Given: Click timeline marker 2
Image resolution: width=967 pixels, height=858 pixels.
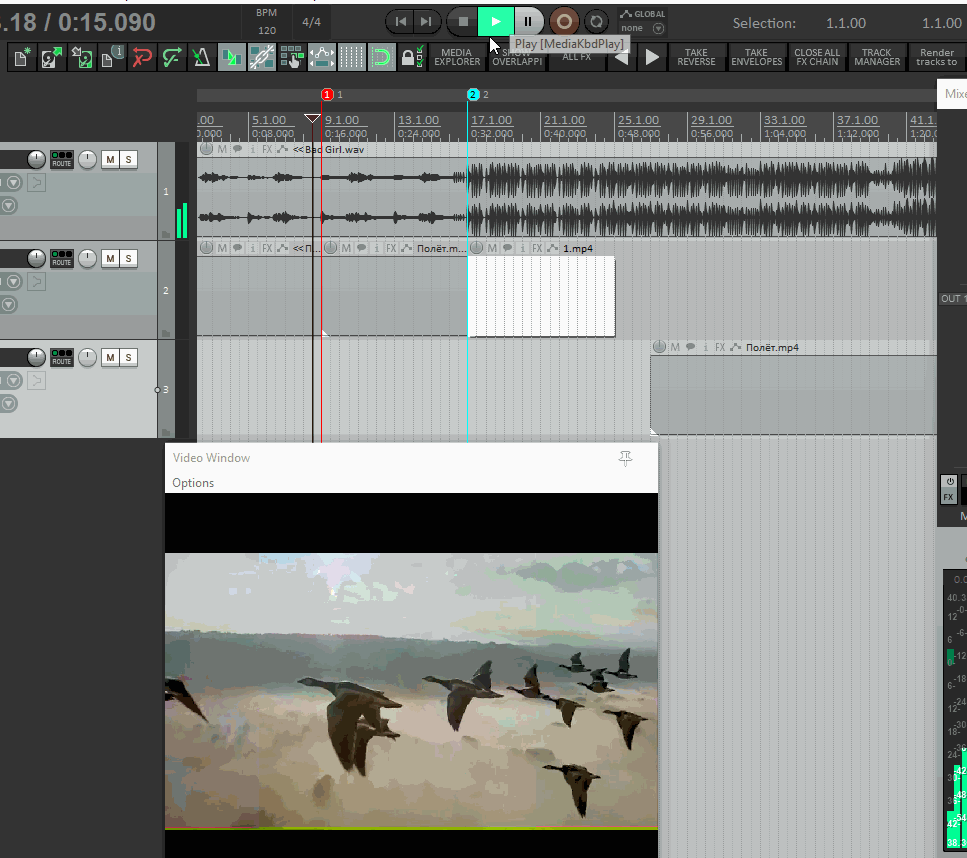Looking at the screenshot, I should click(x=473, y=95).
